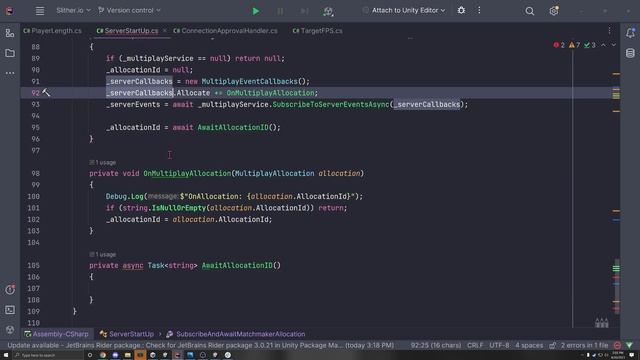Click ServerStartUp breadcrumb
640x360 pixels.
pos(127,334)
